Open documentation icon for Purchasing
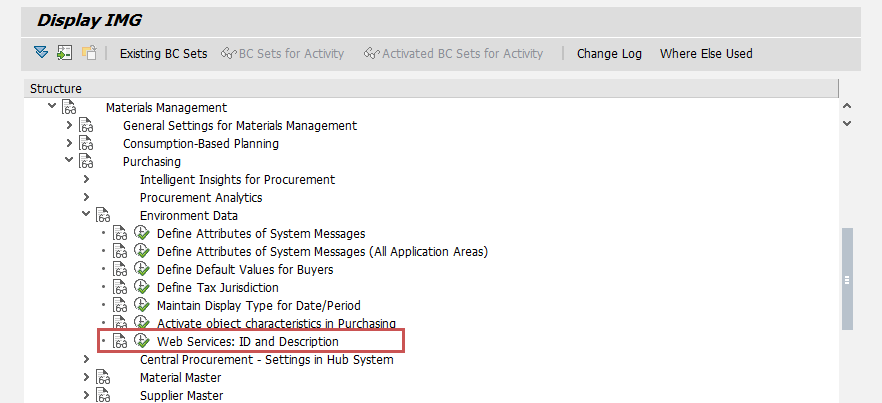 click(86, 162)
